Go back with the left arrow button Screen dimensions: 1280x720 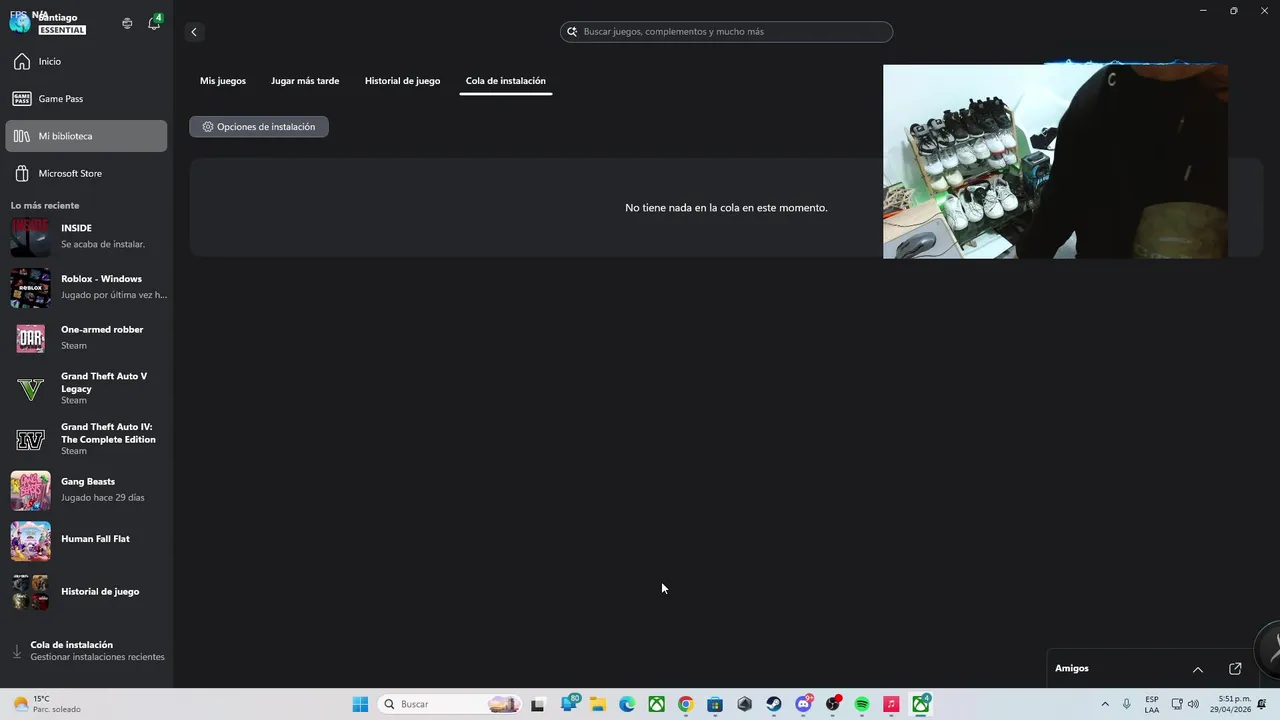click(x=194, y=32)
